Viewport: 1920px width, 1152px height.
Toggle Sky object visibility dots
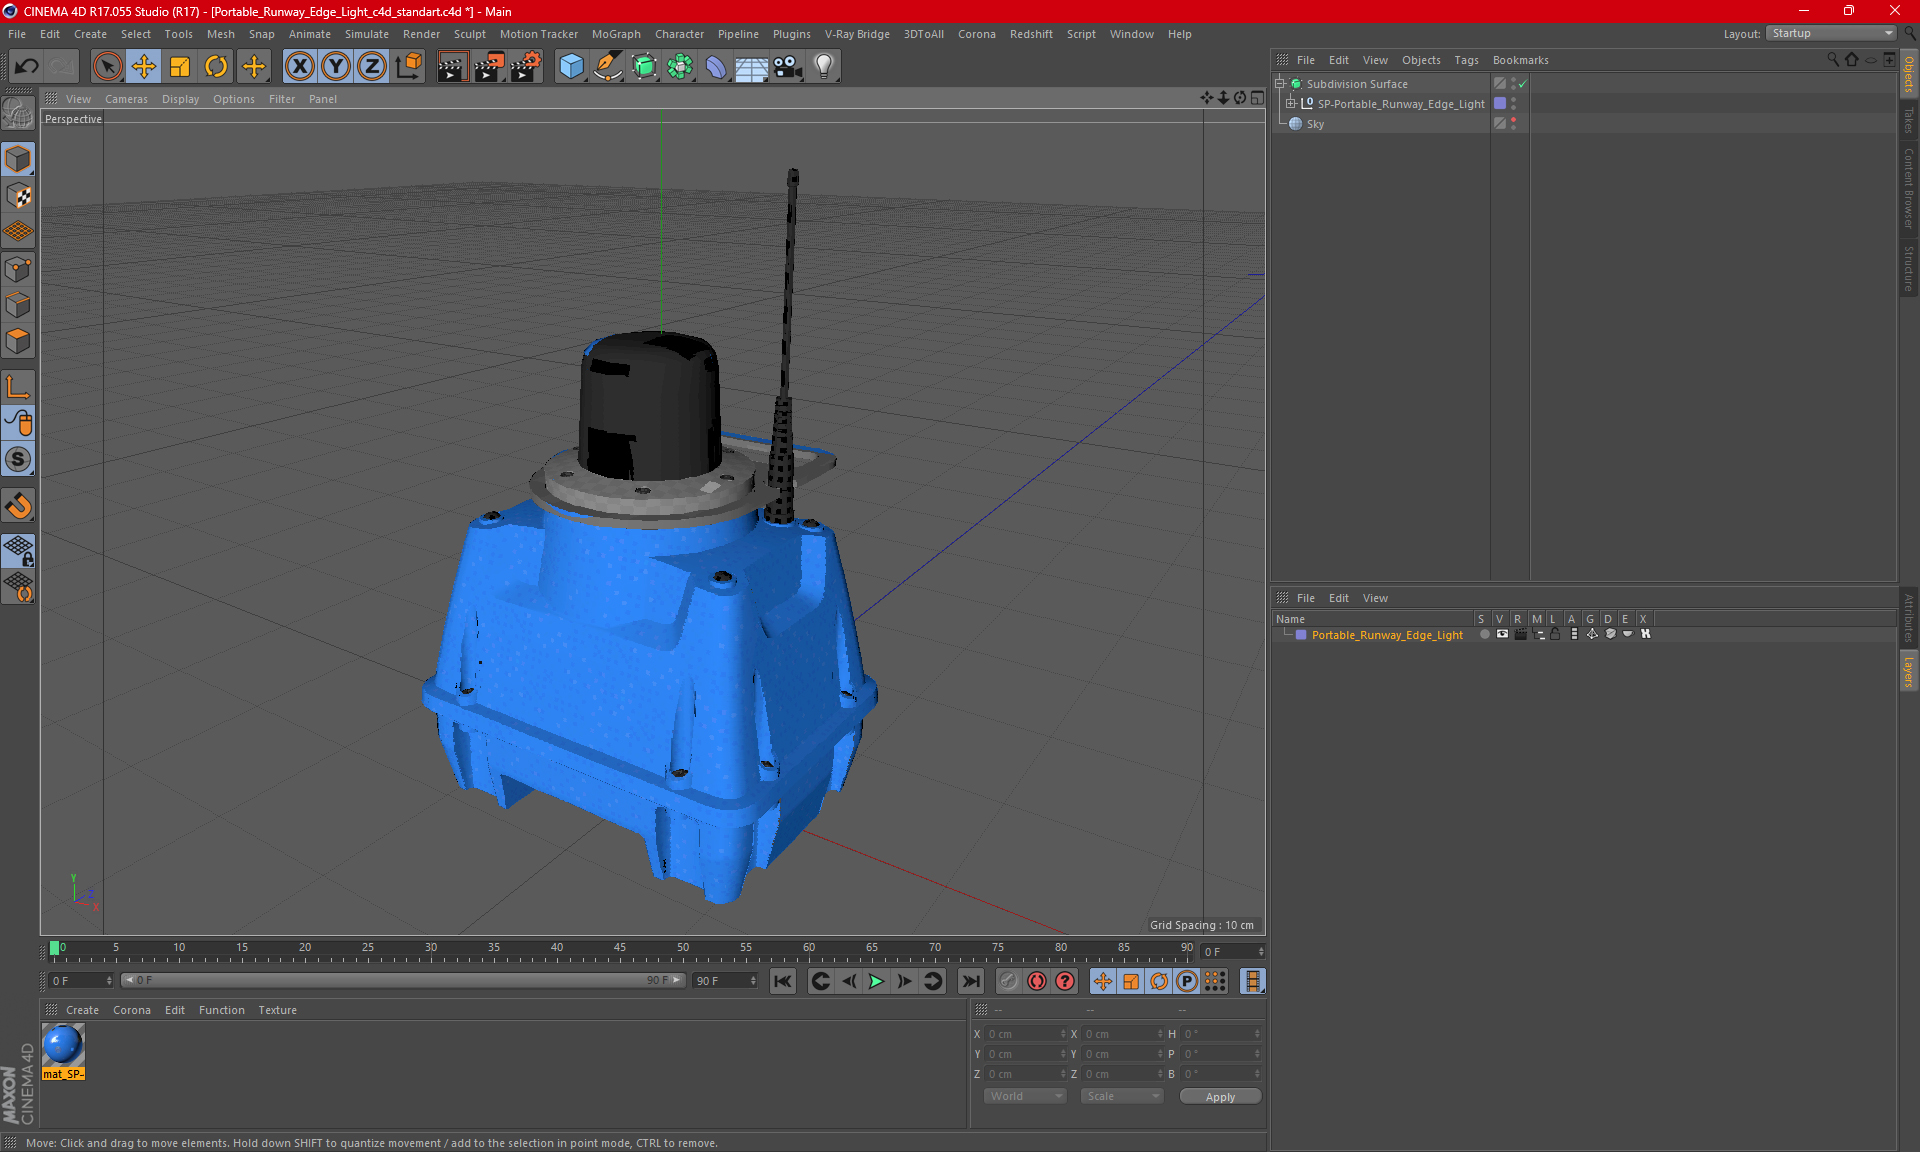1513,124
